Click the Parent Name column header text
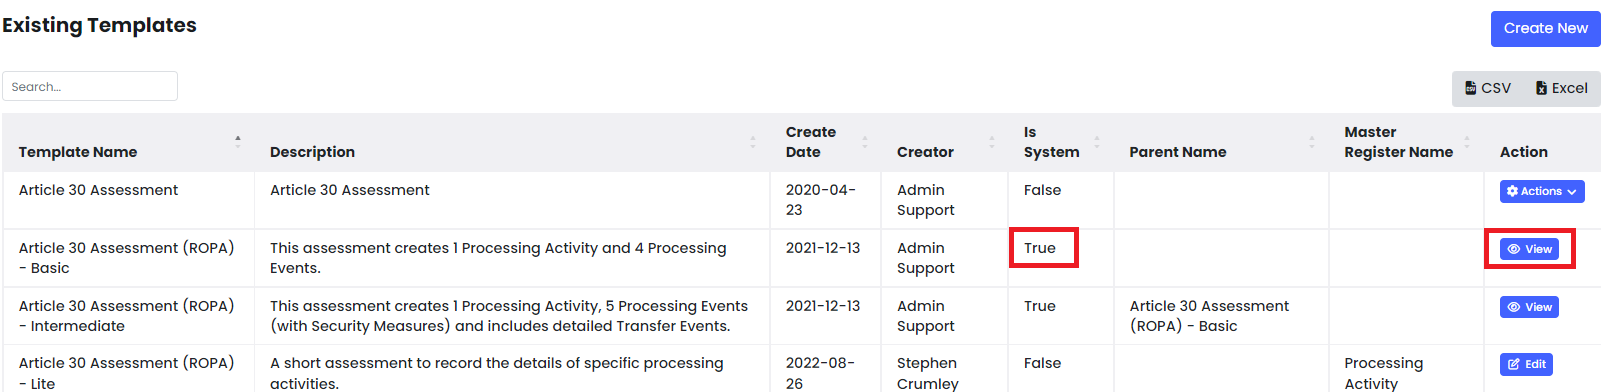Screen dimensions: 1605x392 pos(1178,152)
